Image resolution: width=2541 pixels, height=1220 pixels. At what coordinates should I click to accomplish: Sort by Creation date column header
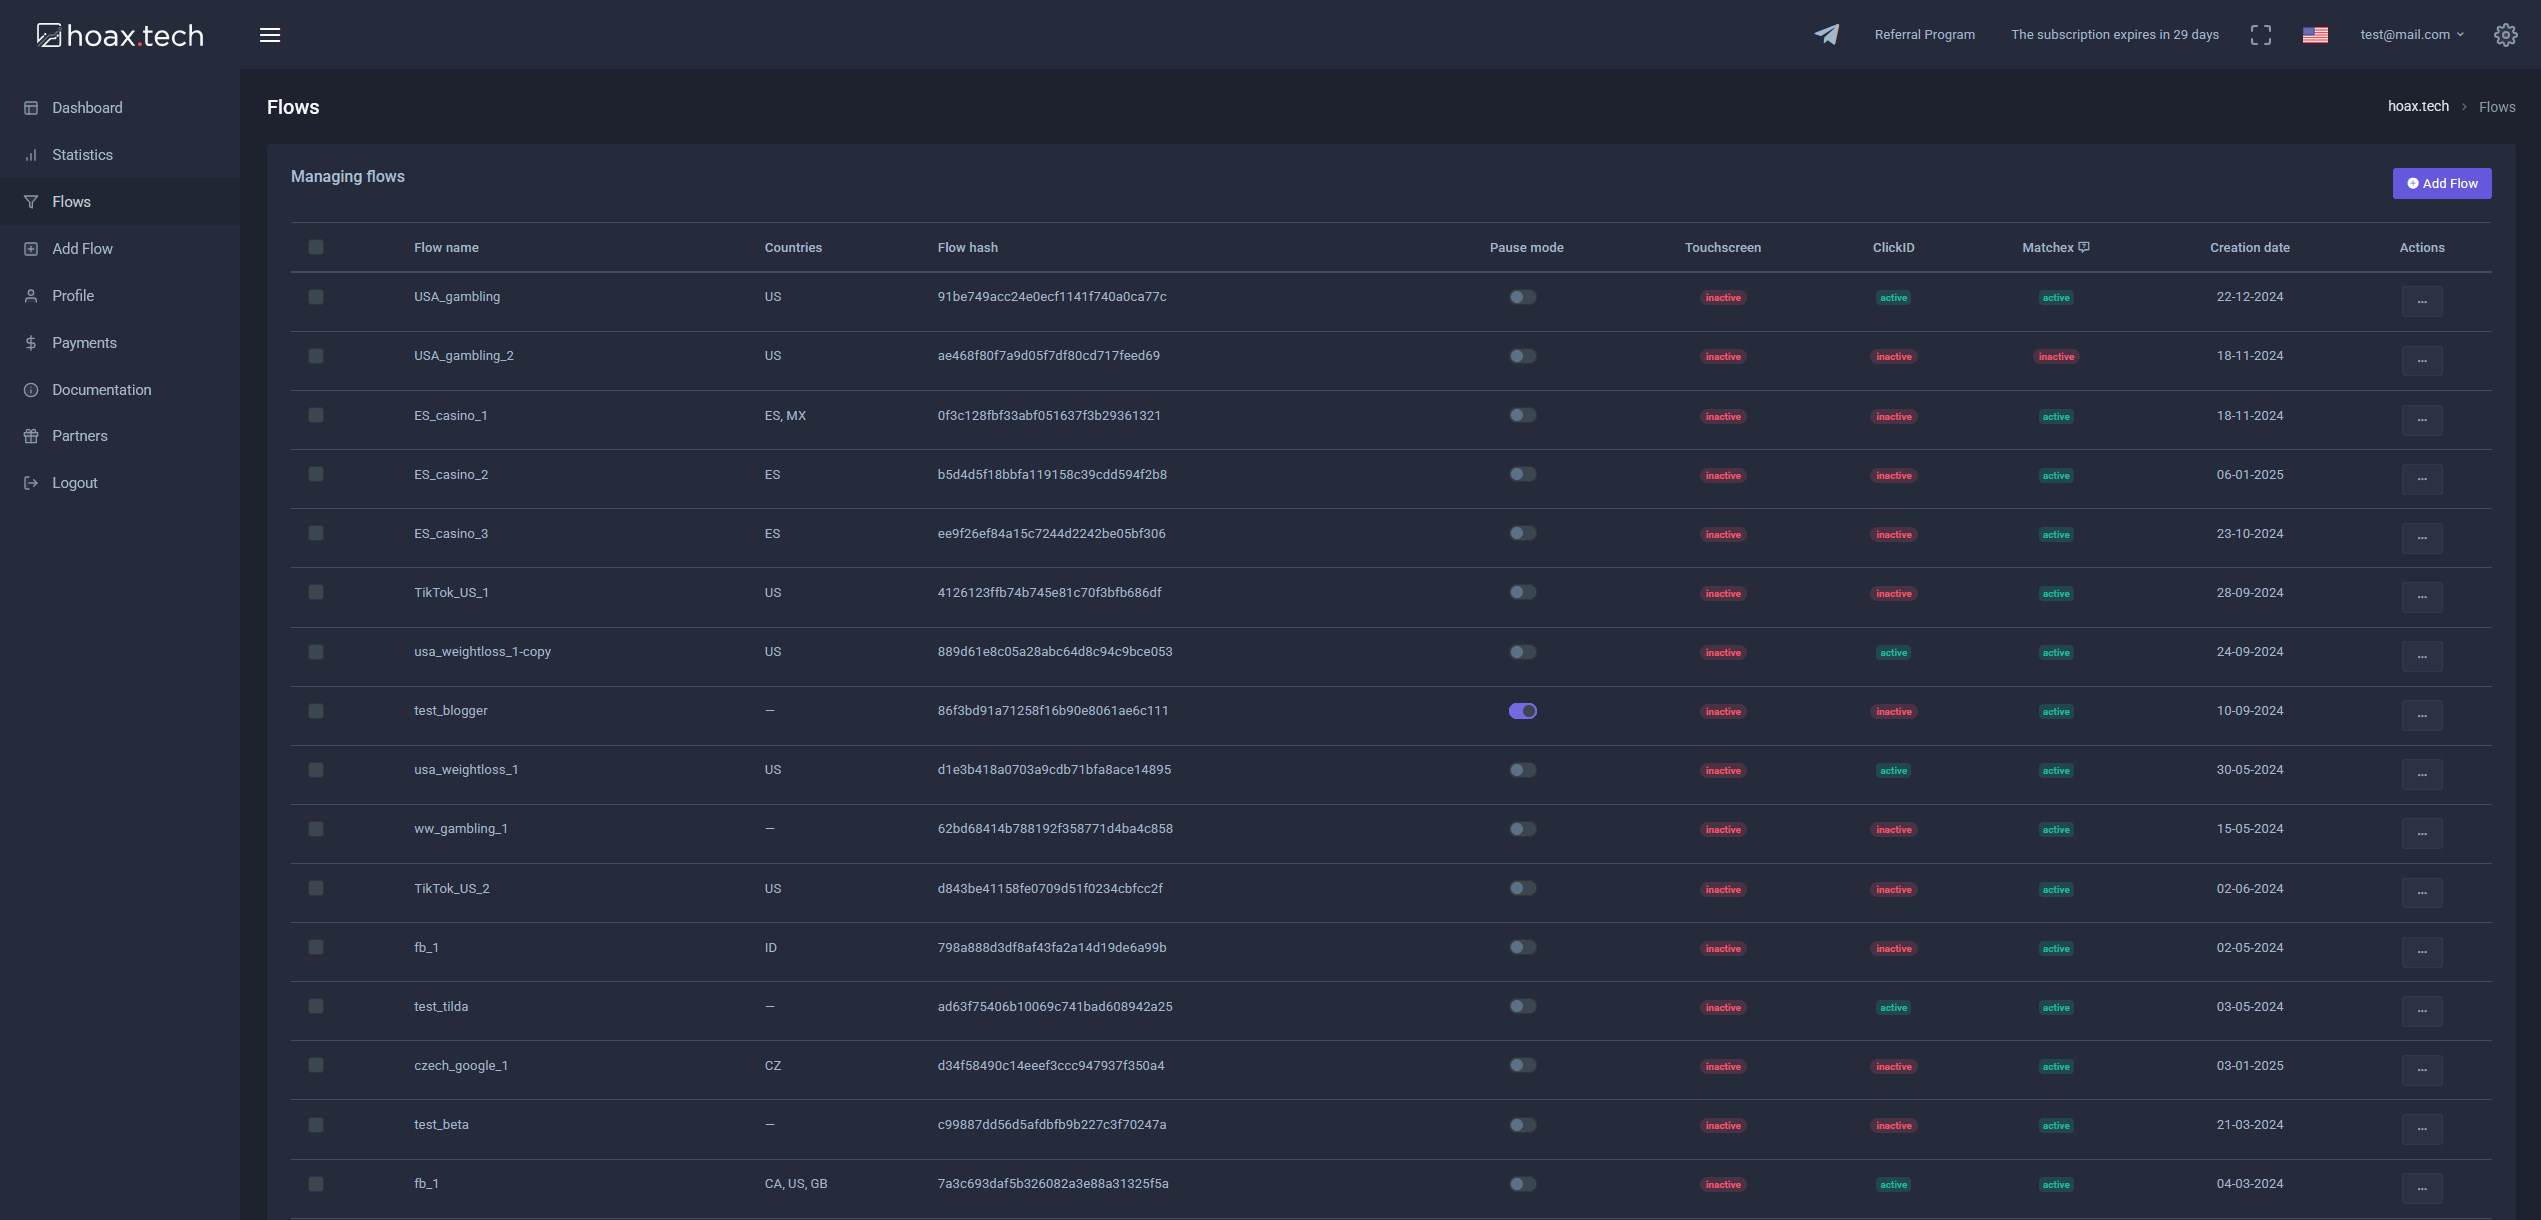coord(2249,248)
